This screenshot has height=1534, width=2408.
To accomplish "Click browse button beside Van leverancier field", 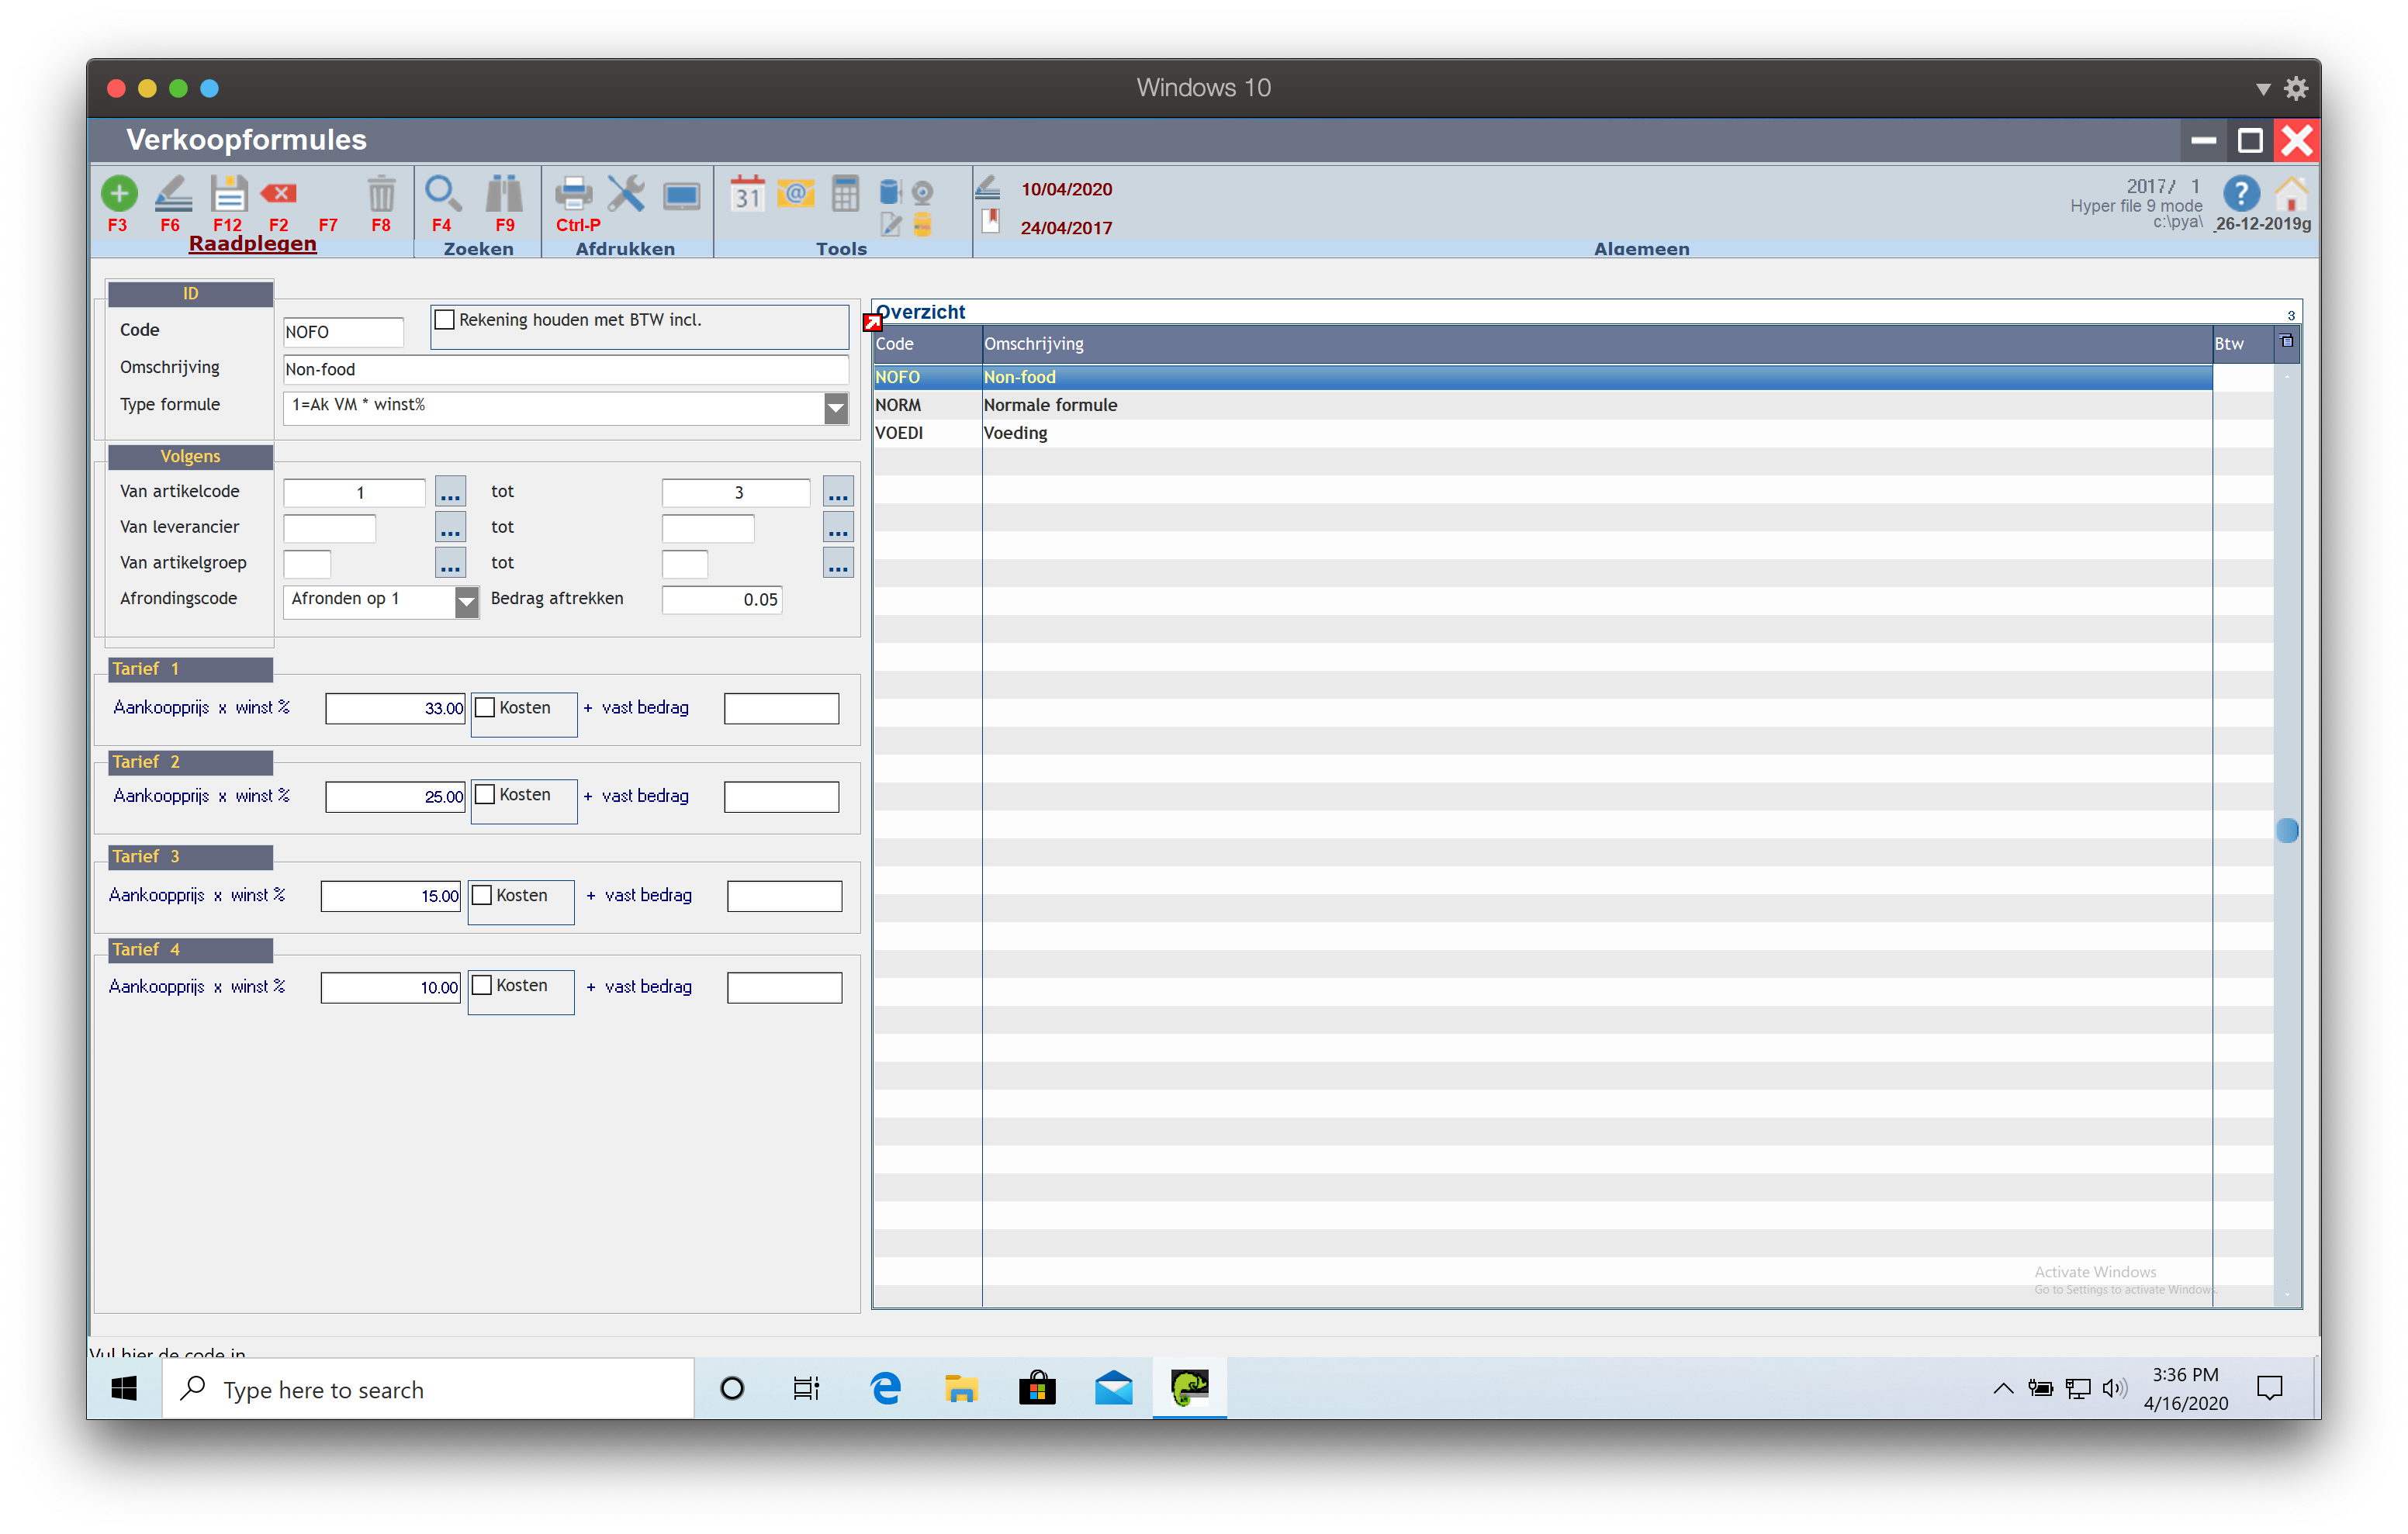I will click(x=451, y=528).
